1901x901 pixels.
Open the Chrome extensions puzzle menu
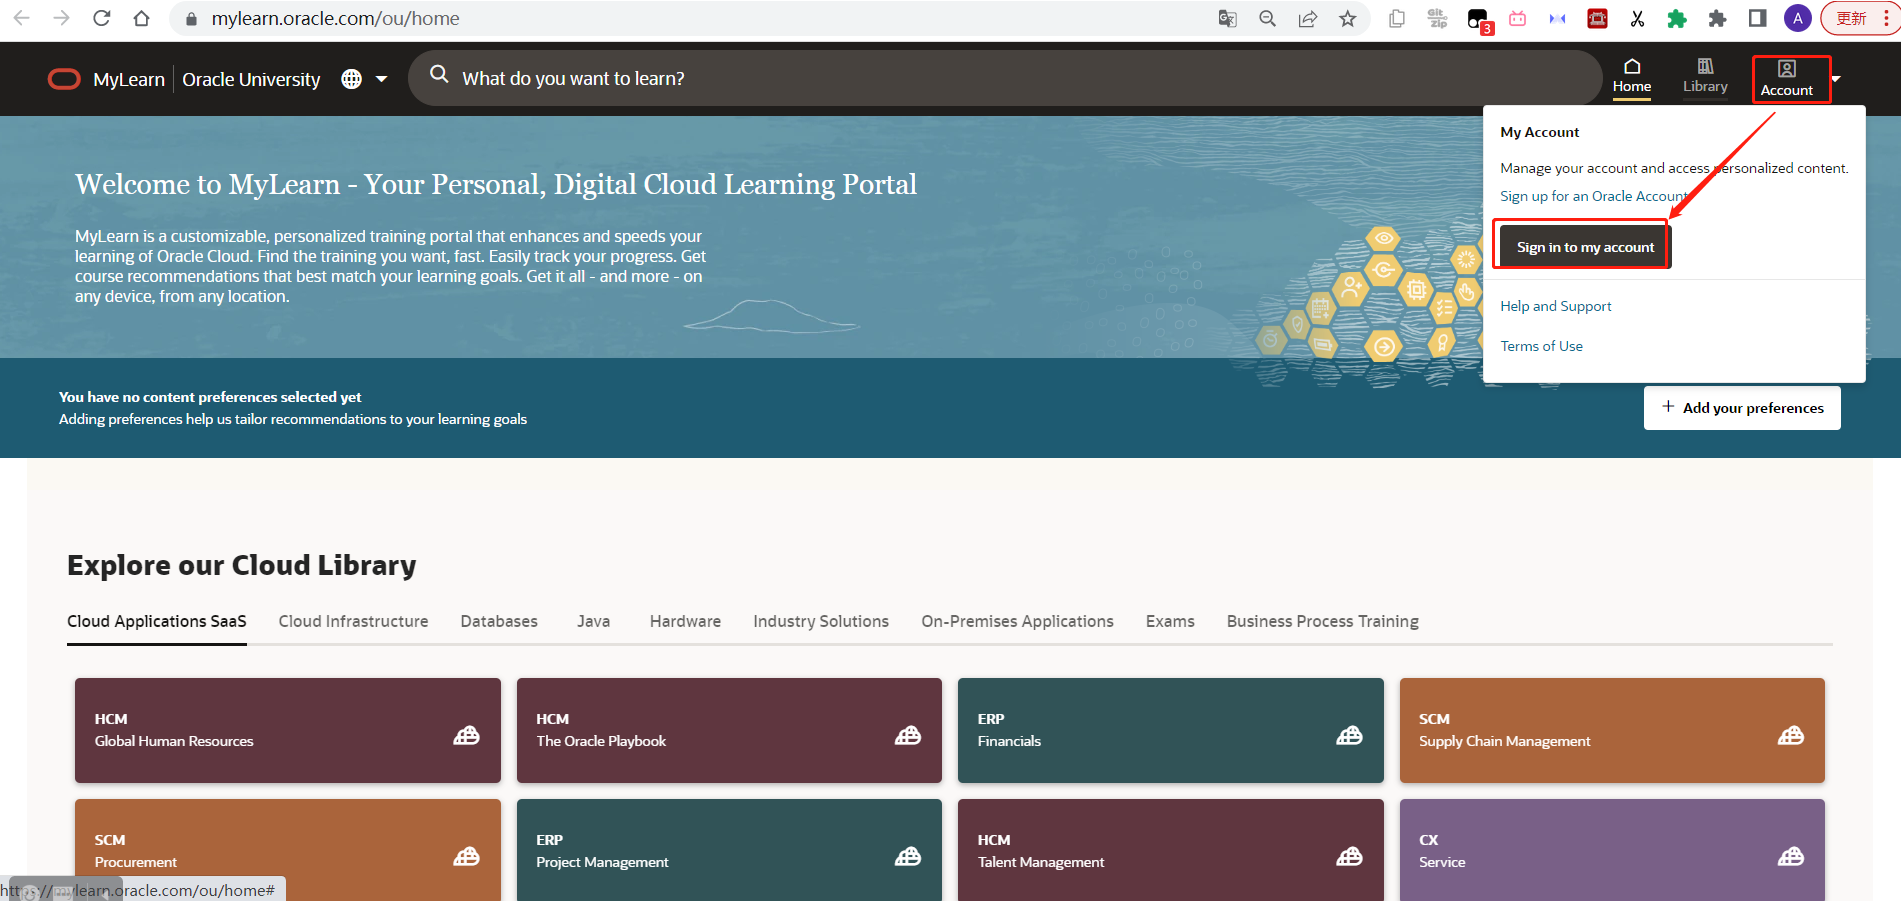tap(1717, 18)
